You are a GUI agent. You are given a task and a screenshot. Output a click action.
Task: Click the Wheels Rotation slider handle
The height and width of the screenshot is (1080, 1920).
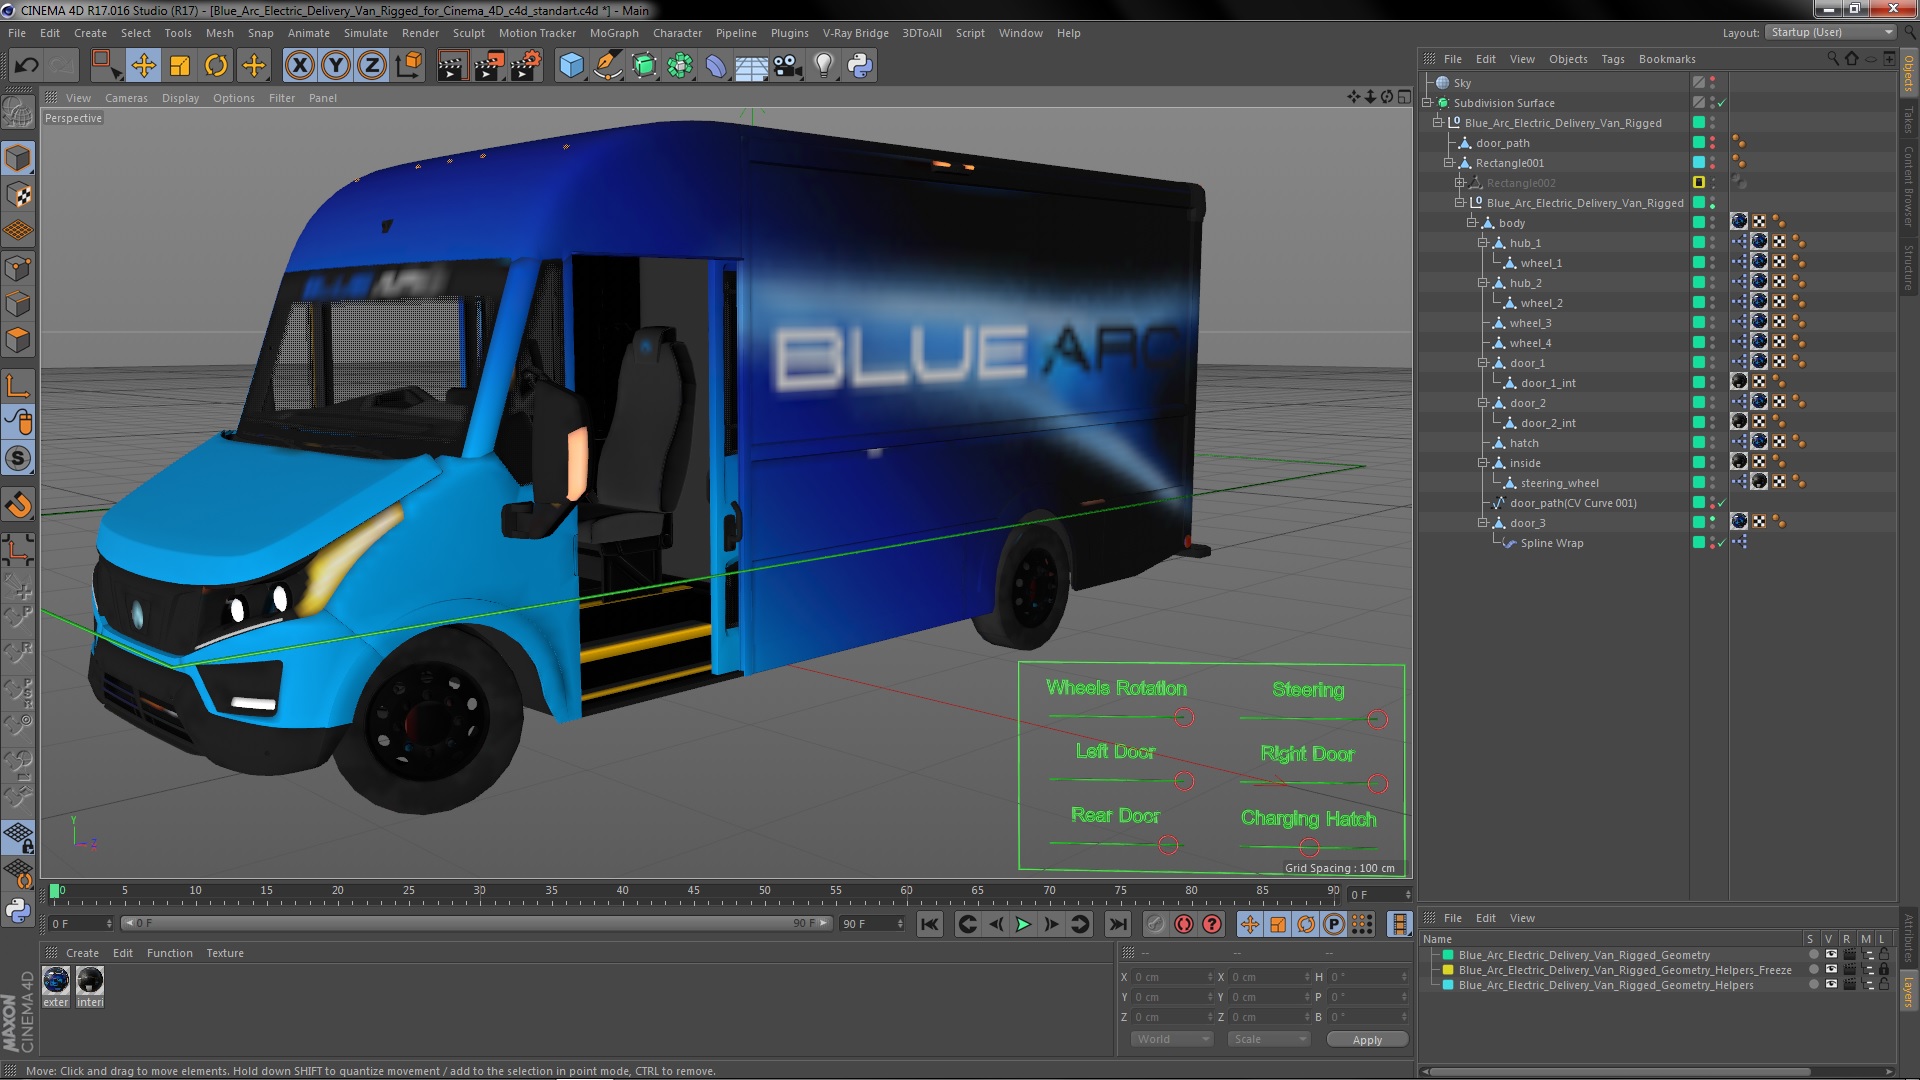coord(1184,717)
